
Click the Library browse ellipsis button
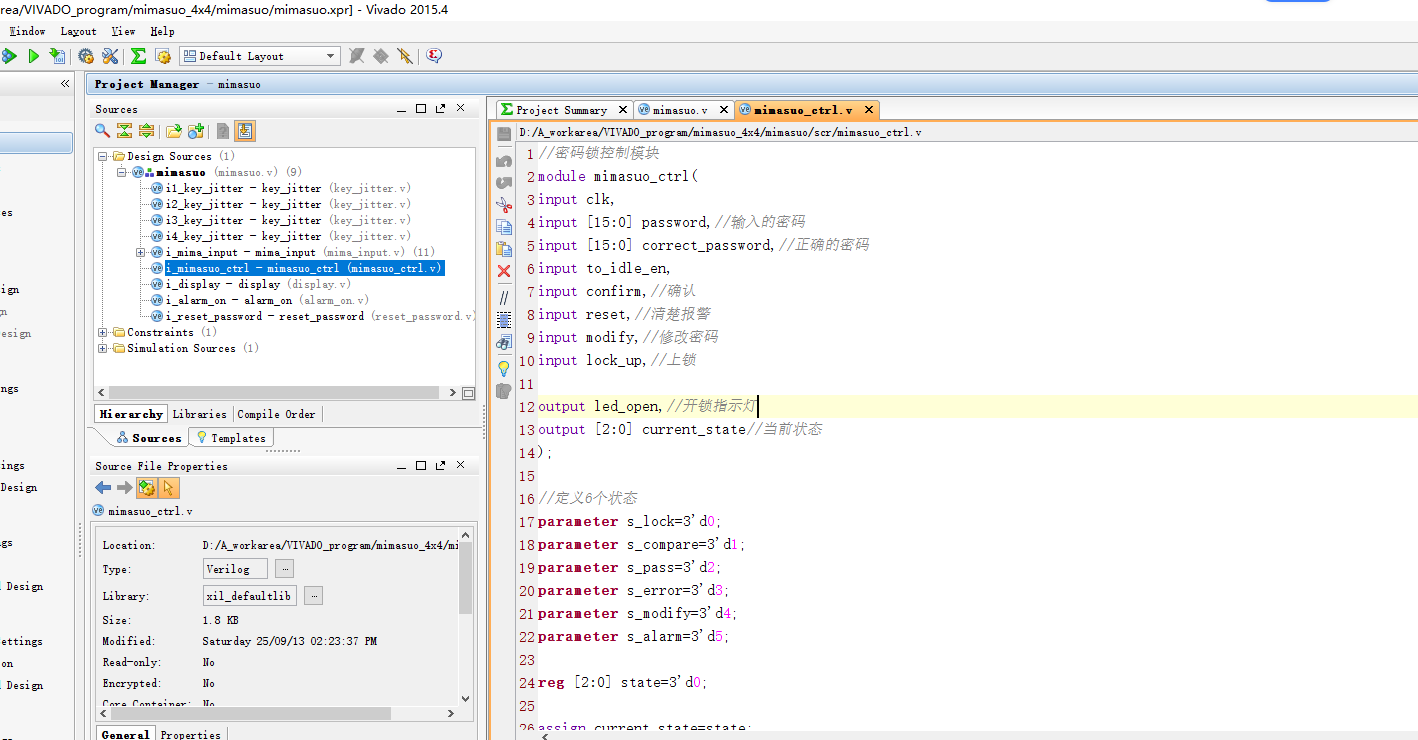tap(313, 596)
